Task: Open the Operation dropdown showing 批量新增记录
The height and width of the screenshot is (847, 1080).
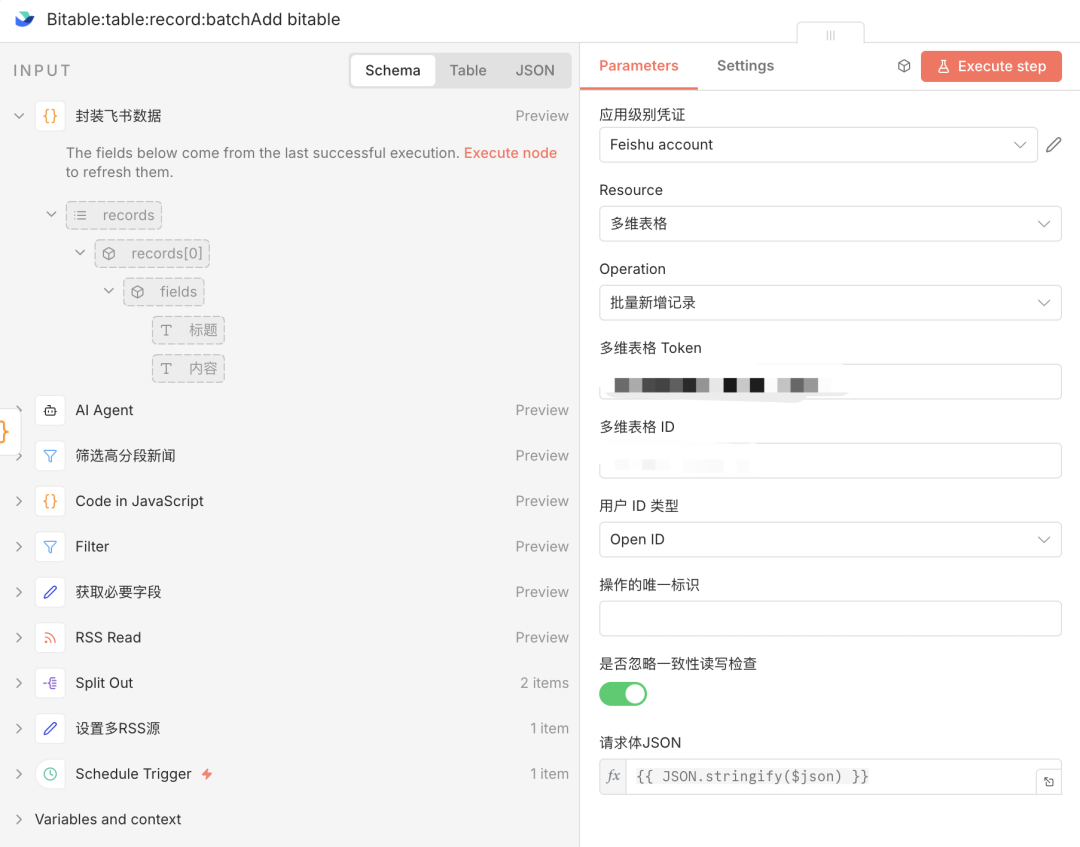Action: point(829,303)
